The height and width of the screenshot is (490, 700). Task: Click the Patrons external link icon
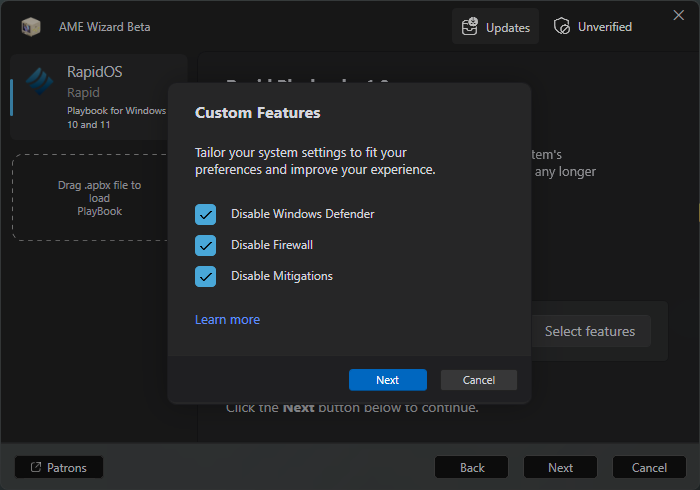(36, 467)
